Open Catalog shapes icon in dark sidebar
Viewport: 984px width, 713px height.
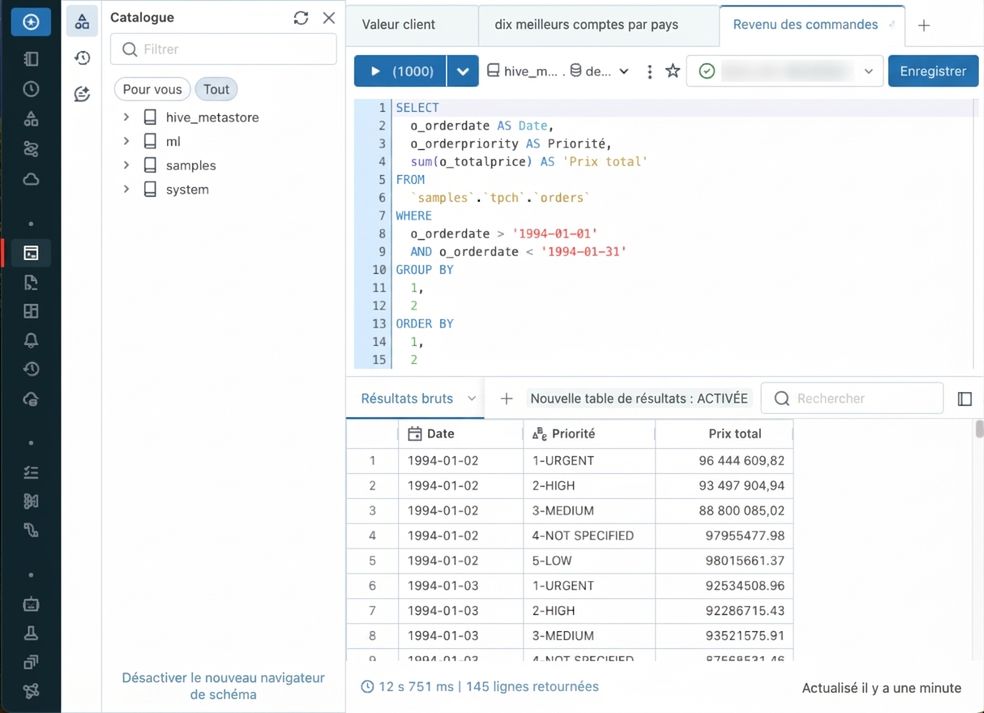click(31, 119)
